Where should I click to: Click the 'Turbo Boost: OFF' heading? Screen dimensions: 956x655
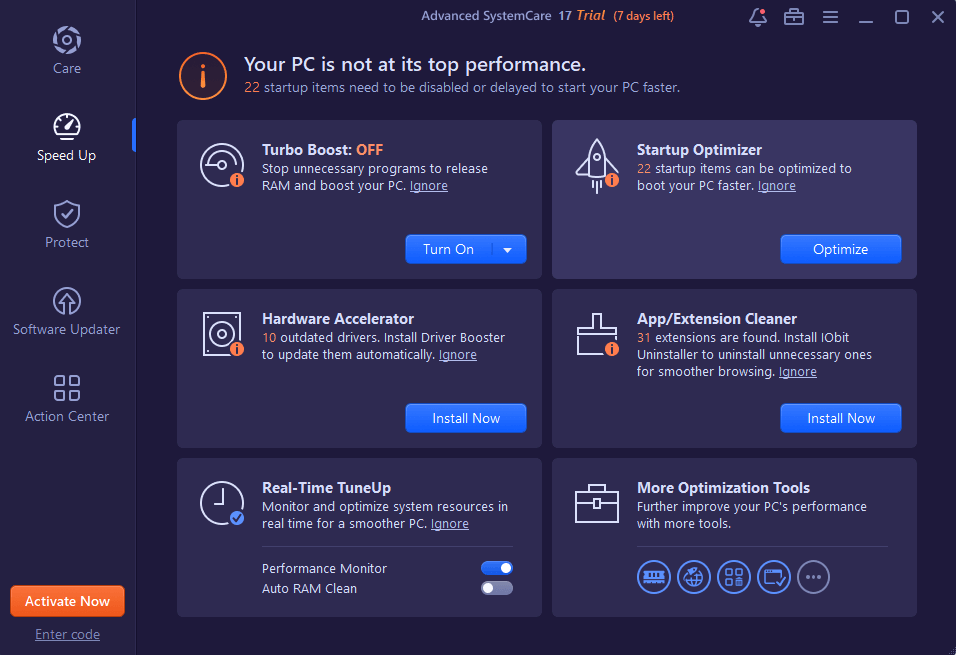(x=323, y=150)
